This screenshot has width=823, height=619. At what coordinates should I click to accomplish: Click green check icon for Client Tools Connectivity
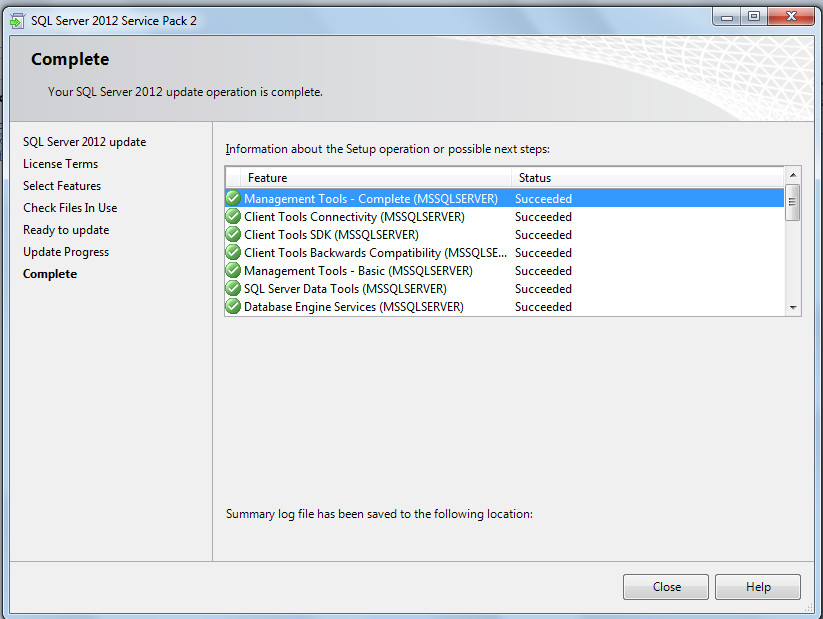[x=233, y=216]
